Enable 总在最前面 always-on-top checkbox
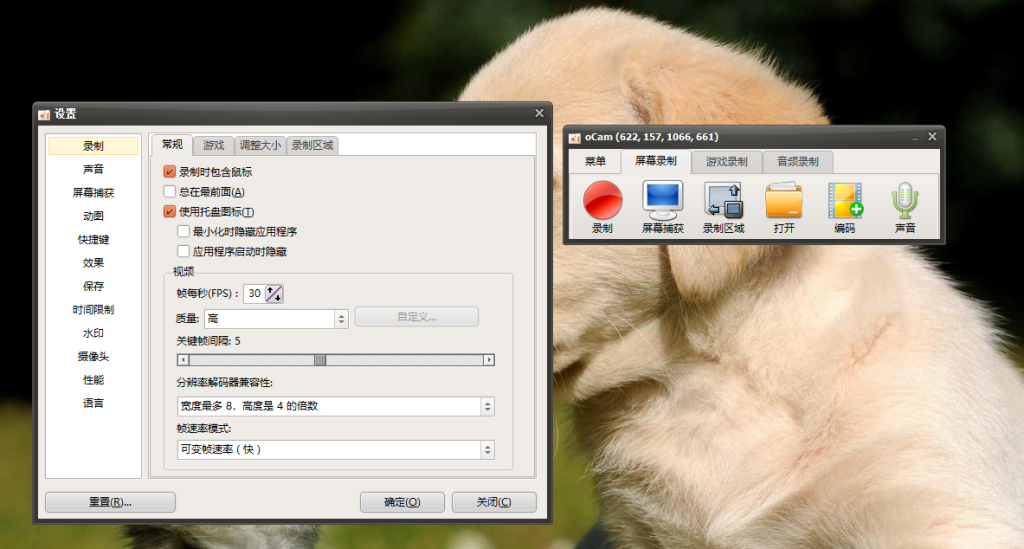The height and width of the screenshot is (549, 1024). (170, 192)
